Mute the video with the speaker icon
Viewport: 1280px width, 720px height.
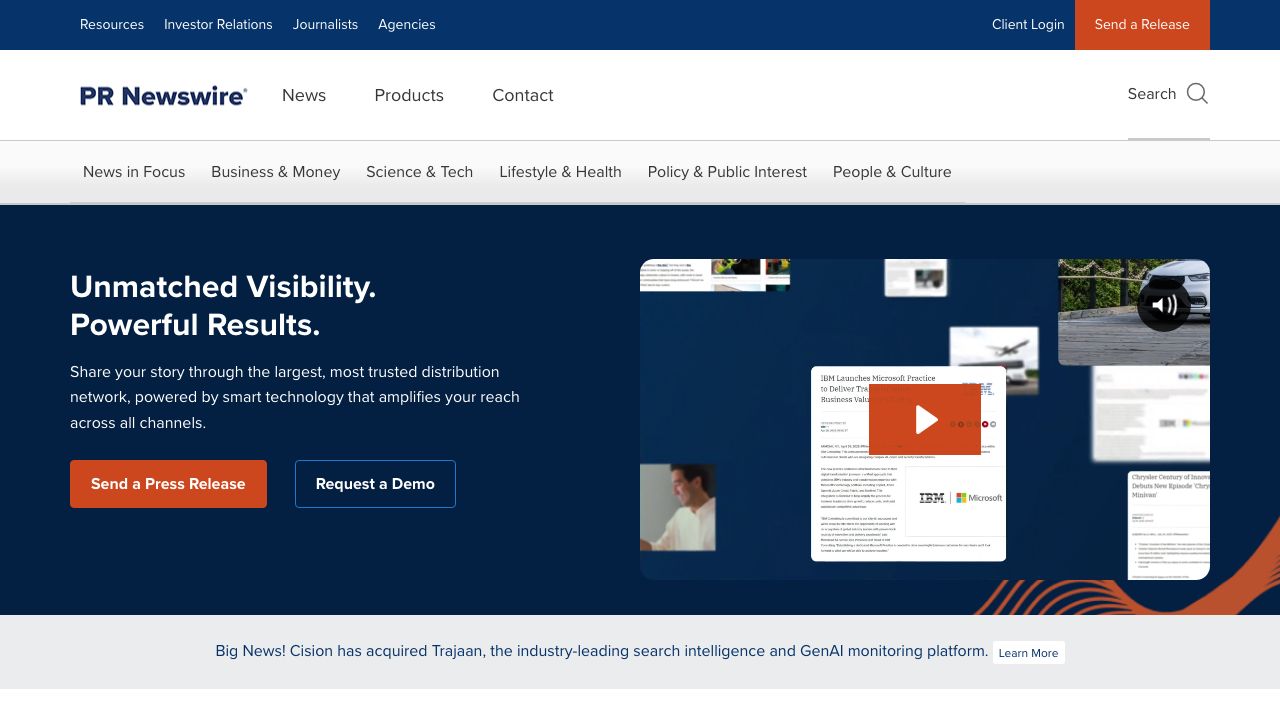(x=1163, y=305)
